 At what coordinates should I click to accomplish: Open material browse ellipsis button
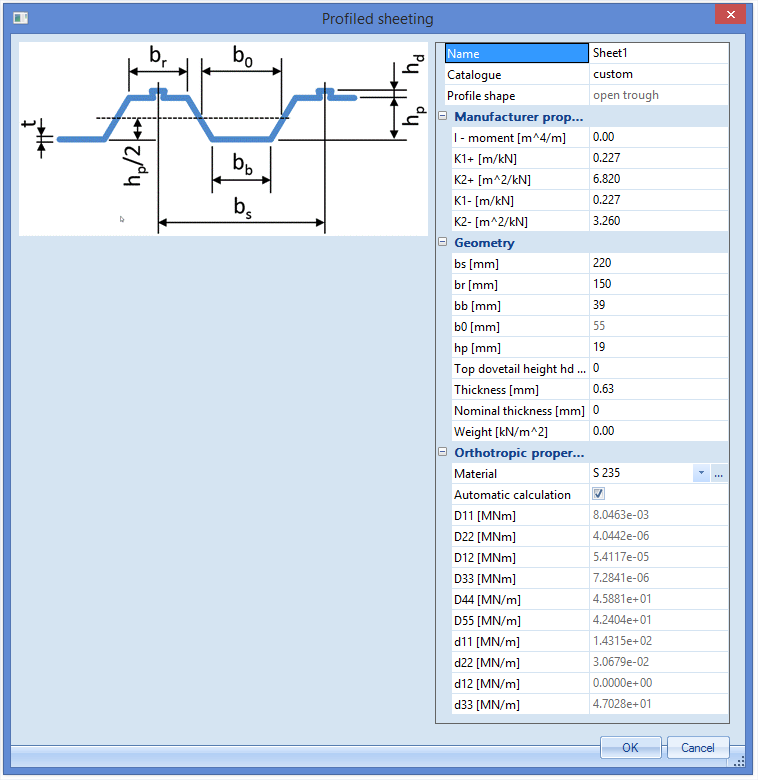[718, 474]
